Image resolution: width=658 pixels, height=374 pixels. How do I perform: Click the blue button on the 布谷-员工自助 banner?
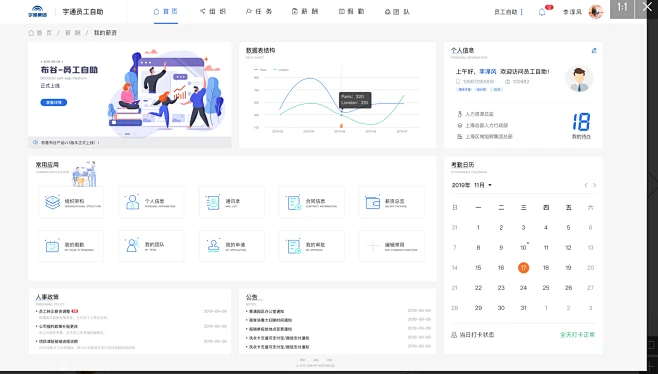pos(54,102)
